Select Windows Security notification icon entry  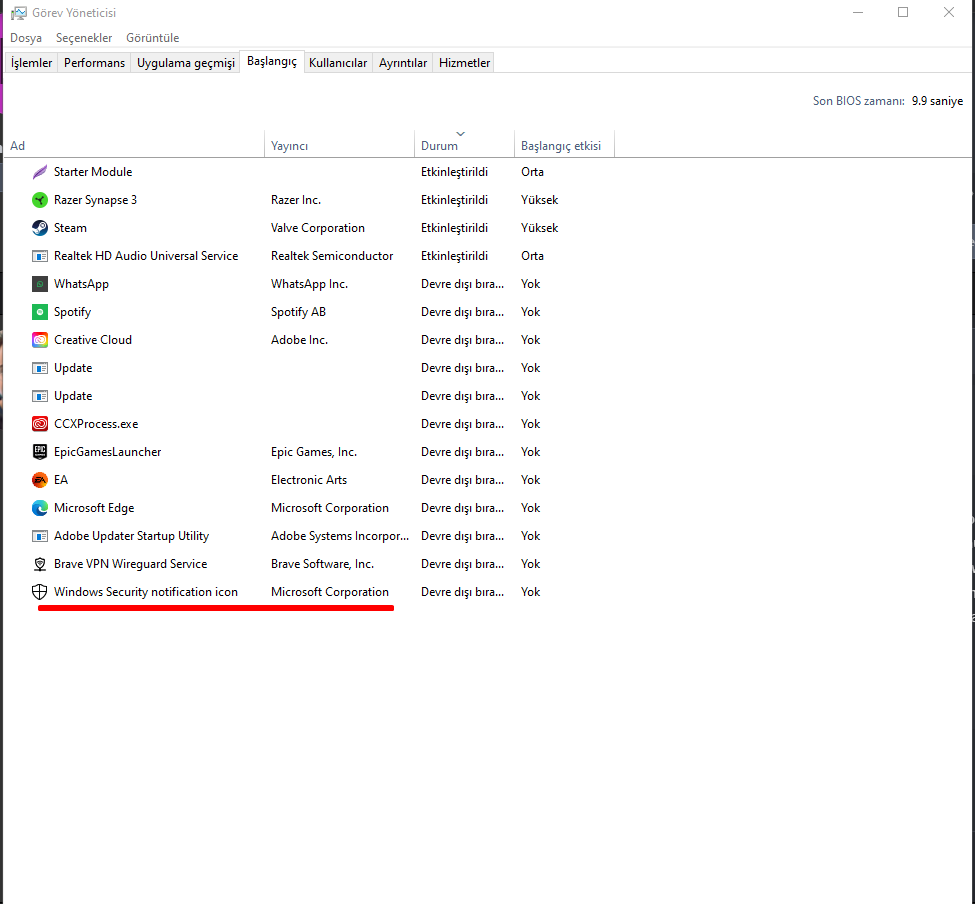tap(146, 592)
